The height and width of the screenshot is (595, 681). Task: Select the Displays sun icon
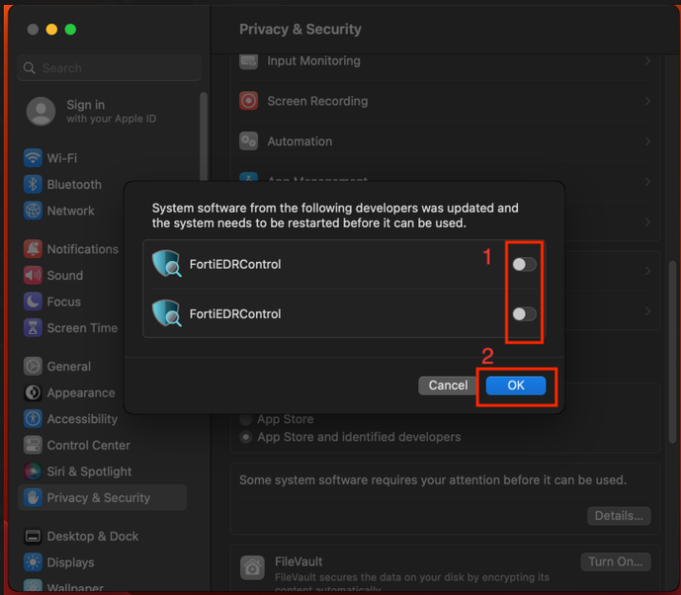click(x=33, y=562)
